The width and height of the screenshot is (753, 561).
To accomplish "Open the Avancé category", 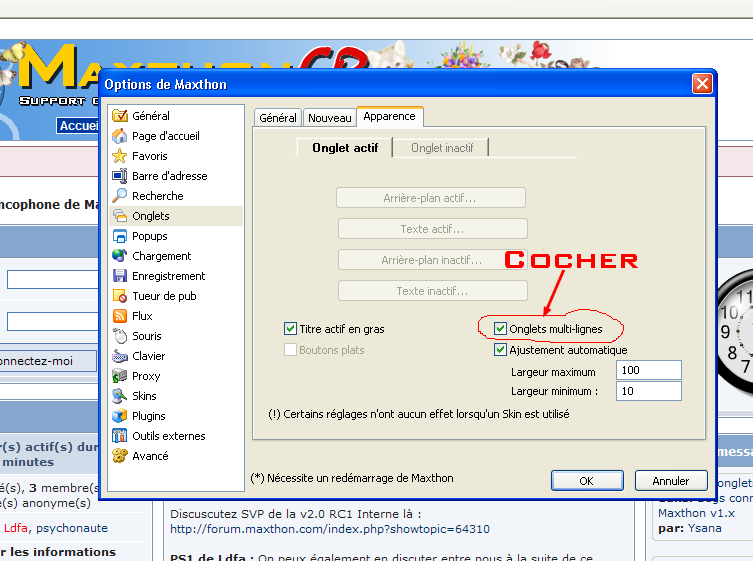I will pos(150,456).
